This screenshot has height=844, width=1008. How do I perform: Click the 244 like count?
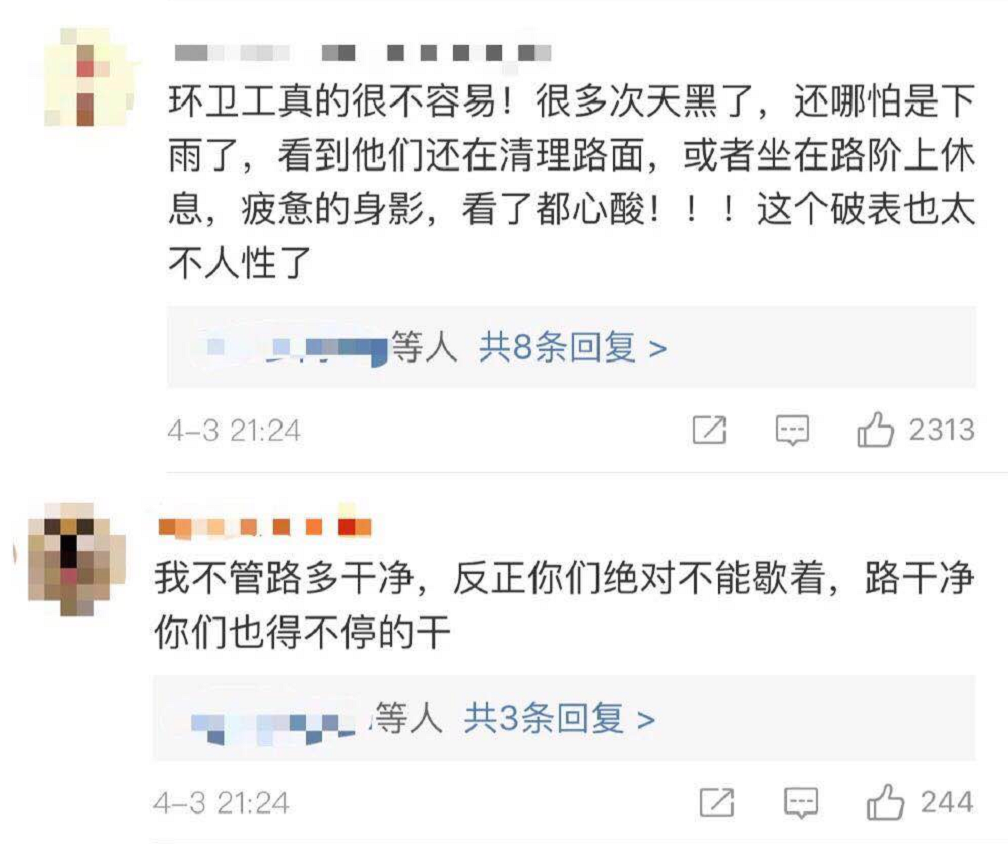947,802
